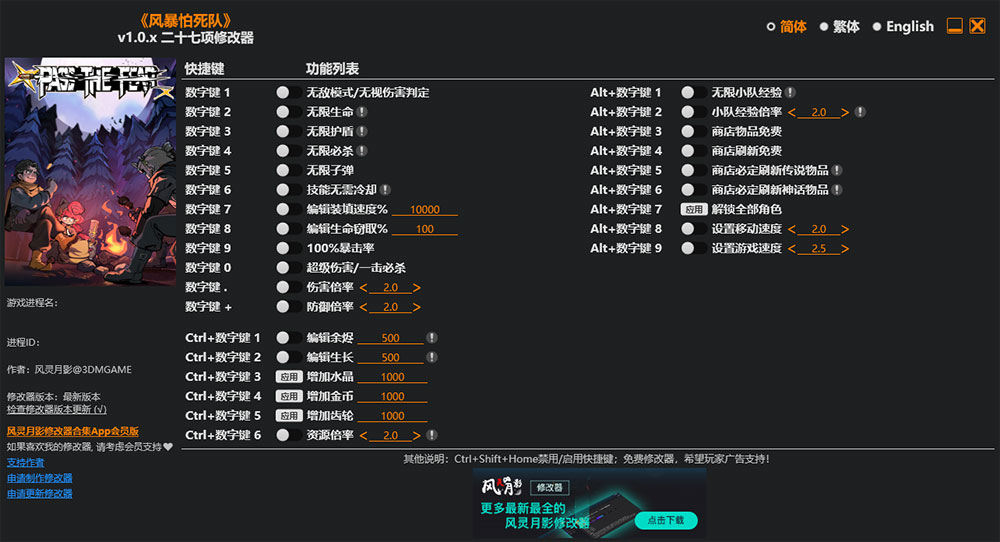
Task: Minimize the trainer window with the orange icon
Action: [x=954, y=26]
